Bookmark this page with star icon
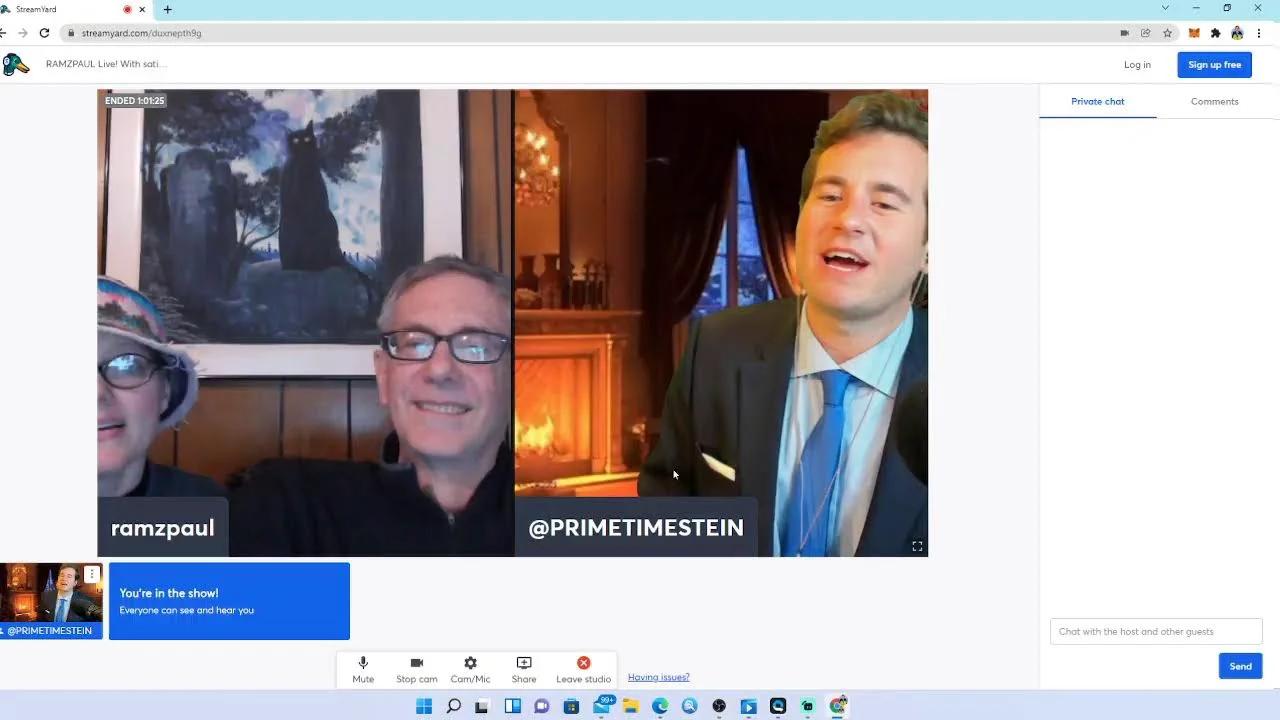 [1167, 33]
